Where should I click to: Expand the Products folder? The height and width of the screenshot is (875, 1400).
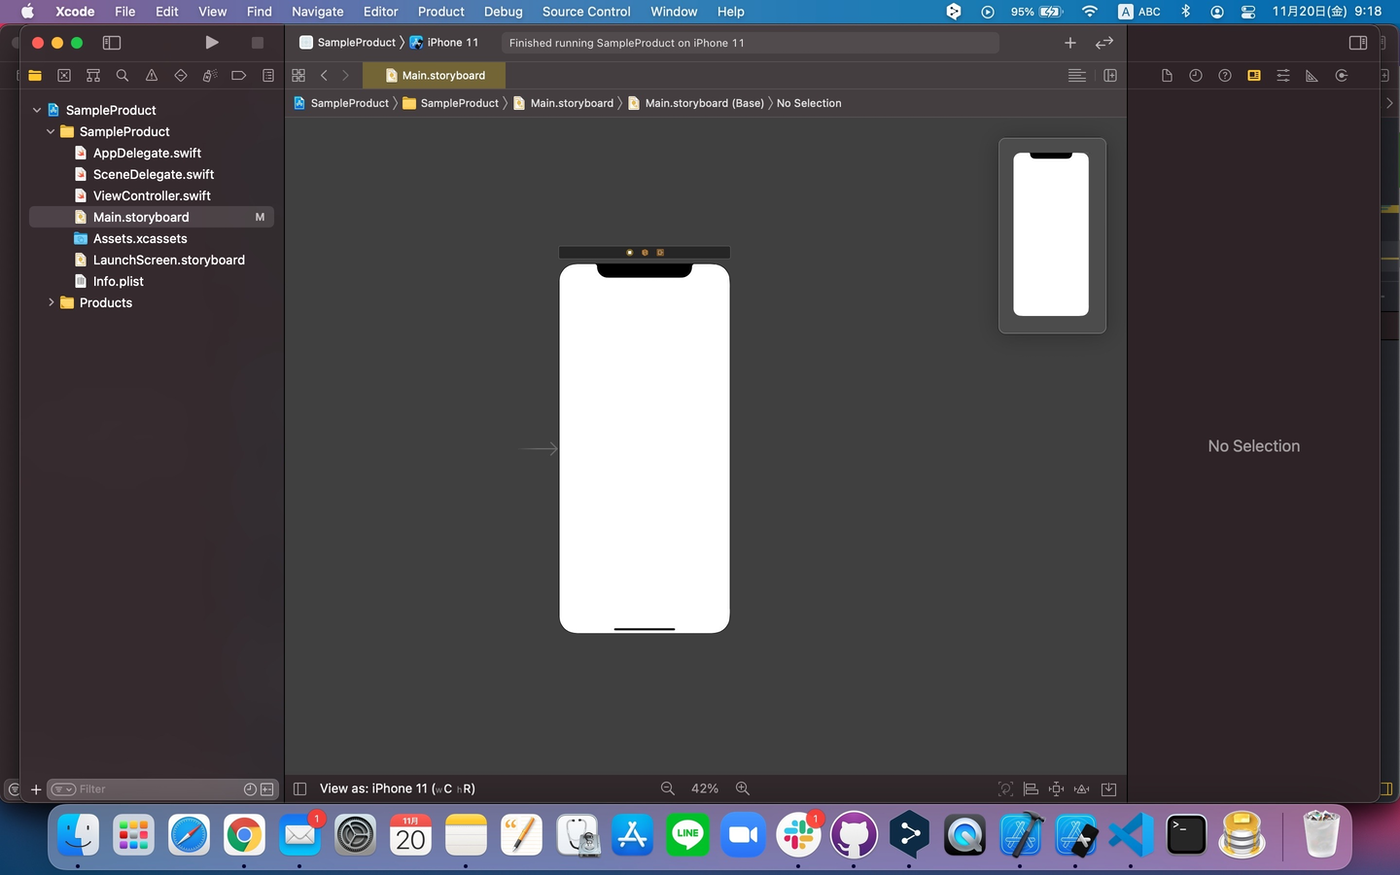[51, 302]
